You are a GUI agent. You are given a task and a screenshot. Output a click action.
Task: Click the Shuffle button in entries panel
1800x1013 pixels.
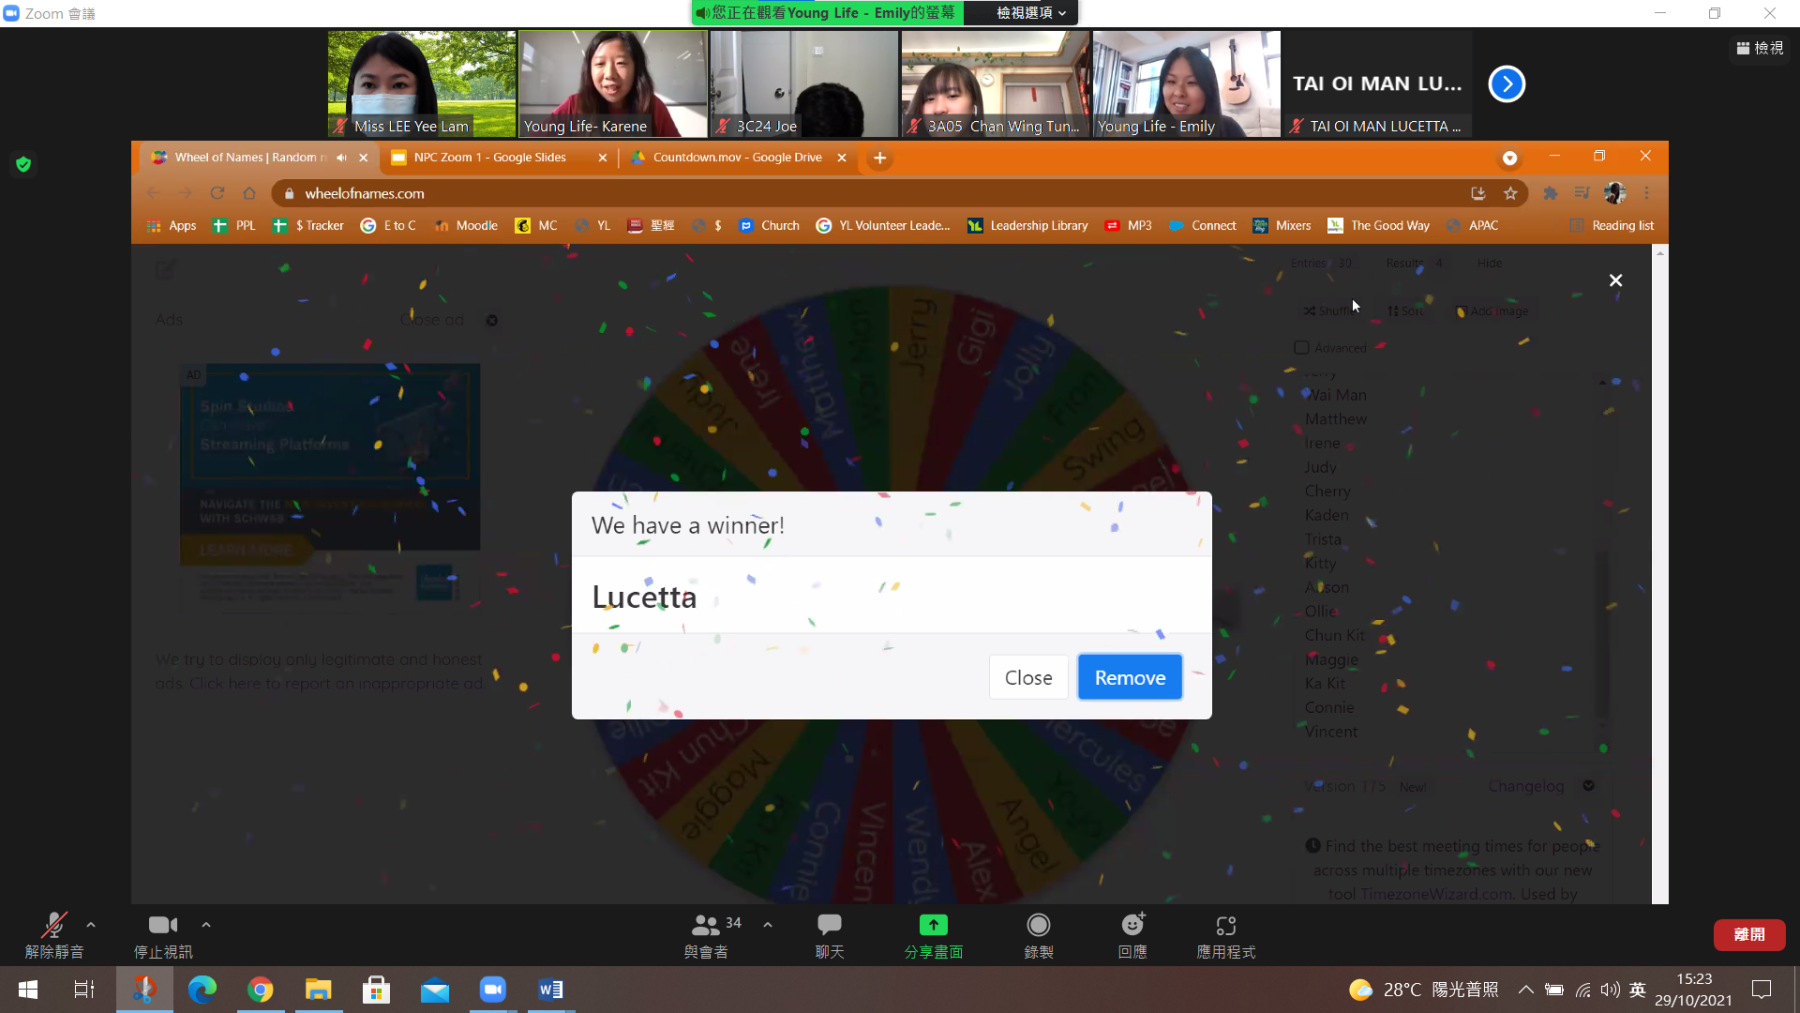(1331, 311)
